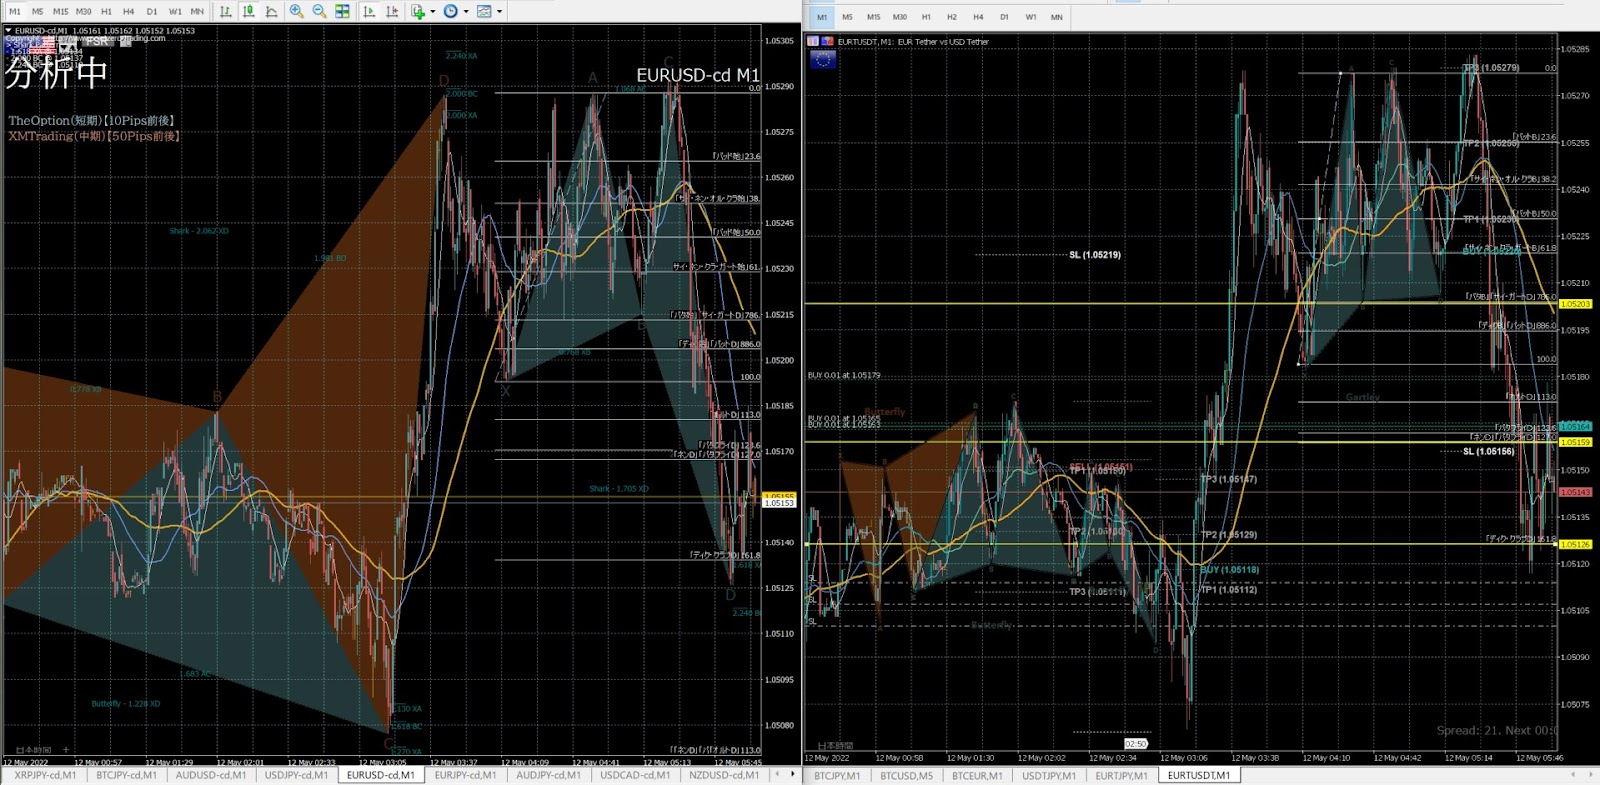Screen dimensions: 1600x785
Task: Enable chart shift icon
Action: click(x=392, y=11)
